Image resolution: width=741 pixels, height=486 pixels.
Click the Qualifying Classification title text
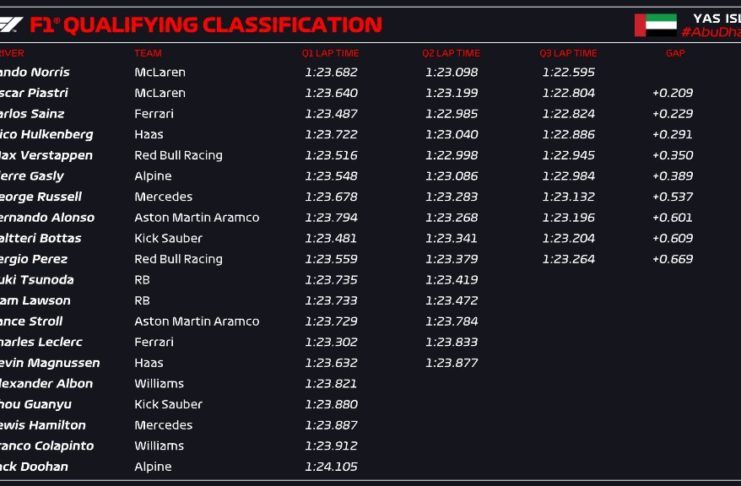pyautogui.click(x=205, y=25)
